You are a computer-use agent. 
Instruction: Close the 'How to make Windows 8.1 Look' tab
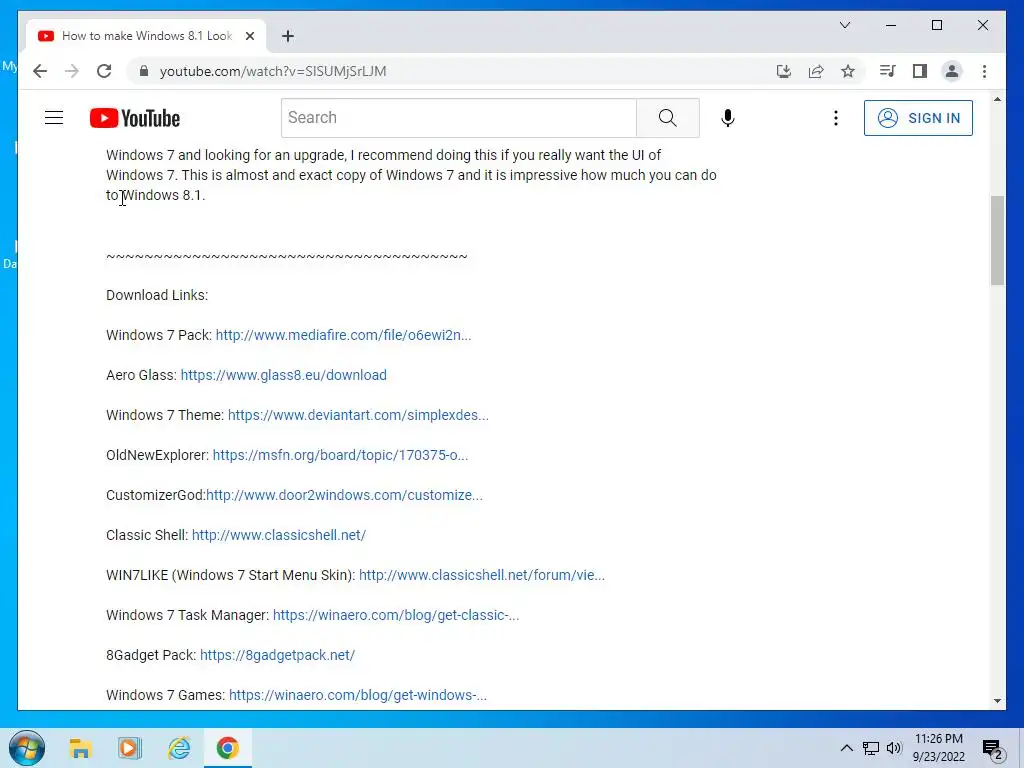coord(249,36)
